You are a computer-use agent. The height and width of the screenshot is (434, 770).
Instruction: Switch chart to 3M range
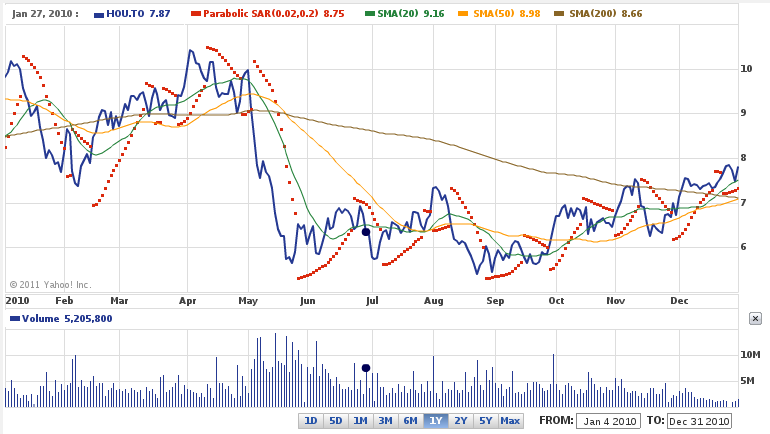[x=386, y=421]
